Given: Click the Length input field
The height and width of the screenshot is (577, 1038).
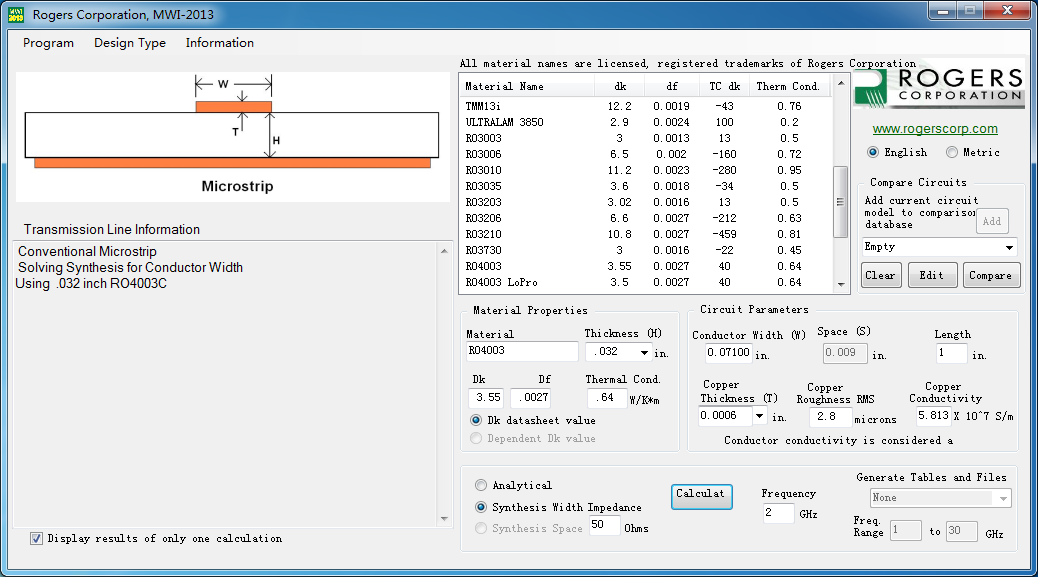Looking at the screenshot, I should coord(951,353).
